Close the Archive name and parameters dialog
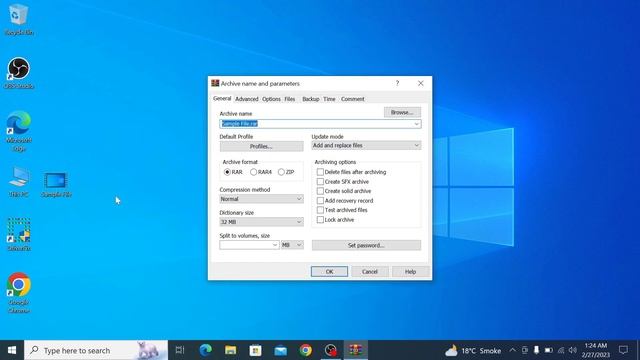This screenshot has width=640, height=360. 420,83
